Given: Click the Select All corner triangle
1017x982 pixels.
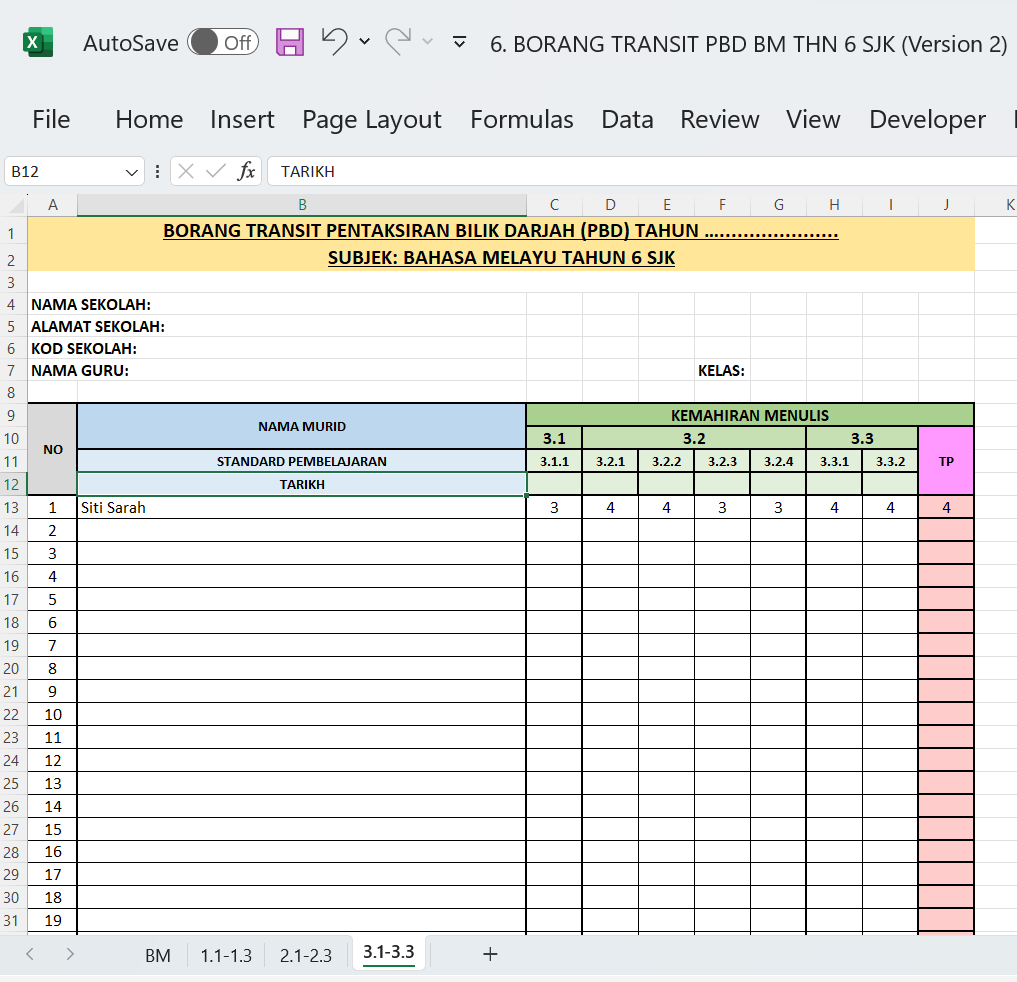Looking at the screenshot, I should coord(16,206).
